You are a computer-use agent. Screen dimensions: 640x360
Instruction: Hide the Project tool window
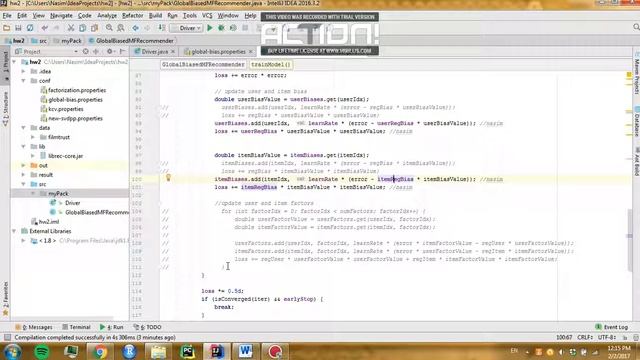[x=122, y=51]
